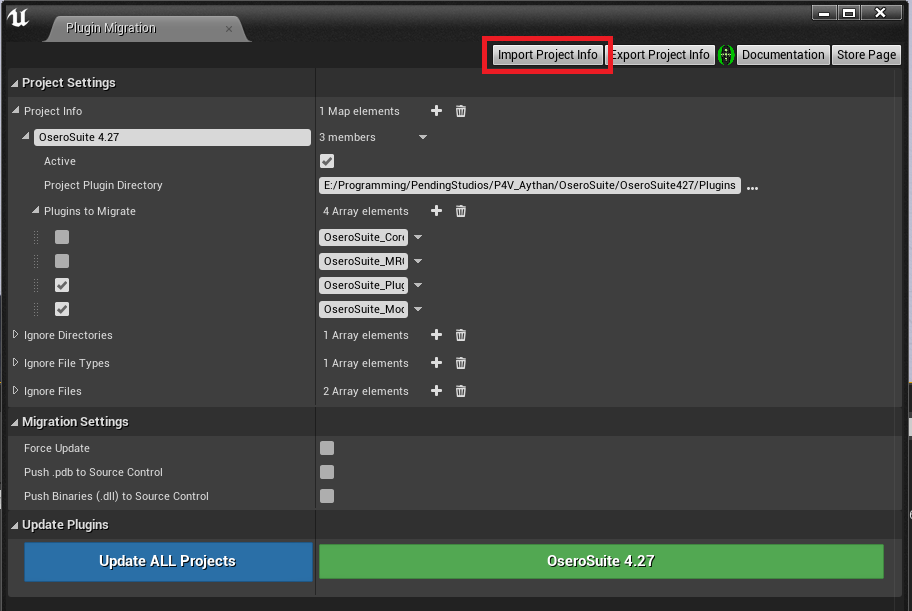The width and height of the screenshot is (912, 611).
Task: Expand Ignore Directories
Action: pyautogui.click(x=16, y=335)
